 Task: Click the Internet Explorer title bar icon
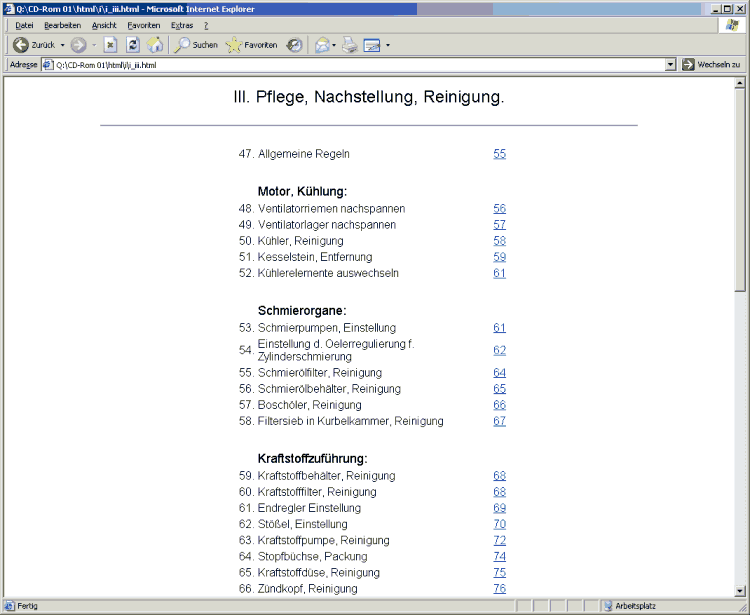pyautogui.click(x=9, y=9)
